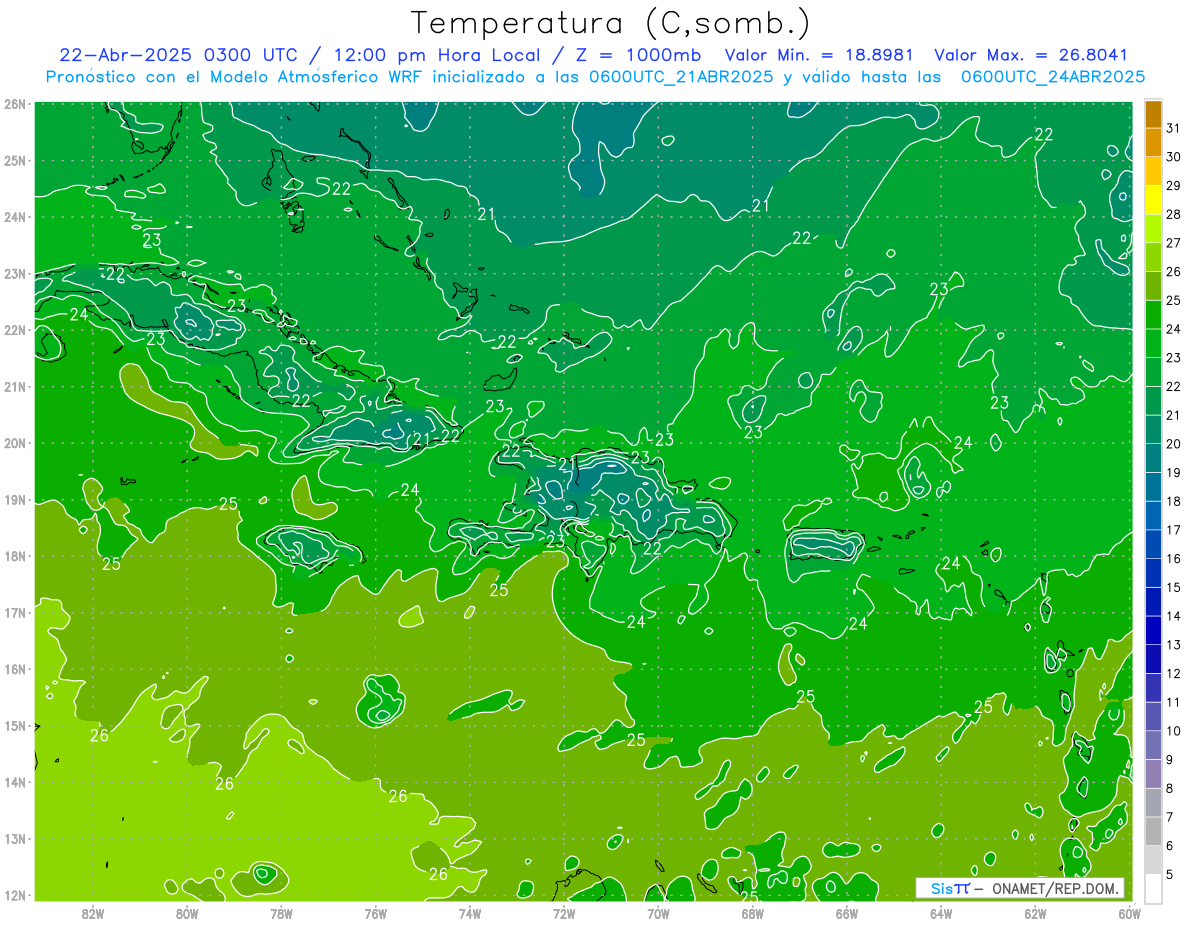Click the 68W longitude axis label
The image size is (1200, 927).
pos(752,913)
